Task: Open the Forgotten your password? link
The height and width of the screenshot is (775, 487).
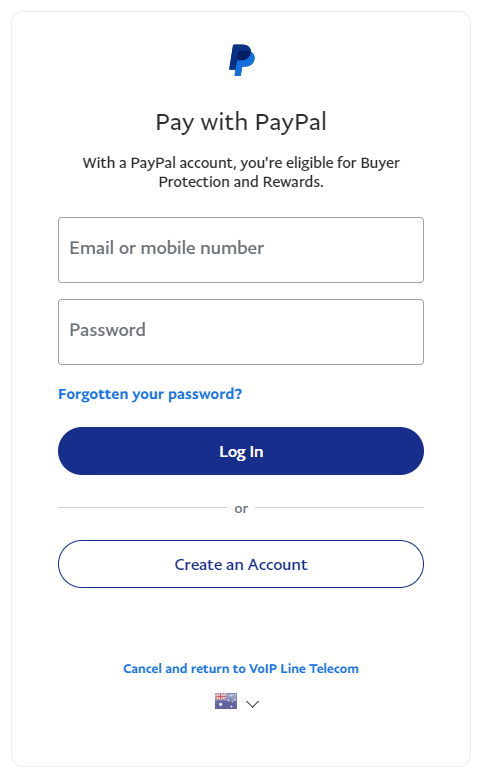Action: (x=150, y=394)
